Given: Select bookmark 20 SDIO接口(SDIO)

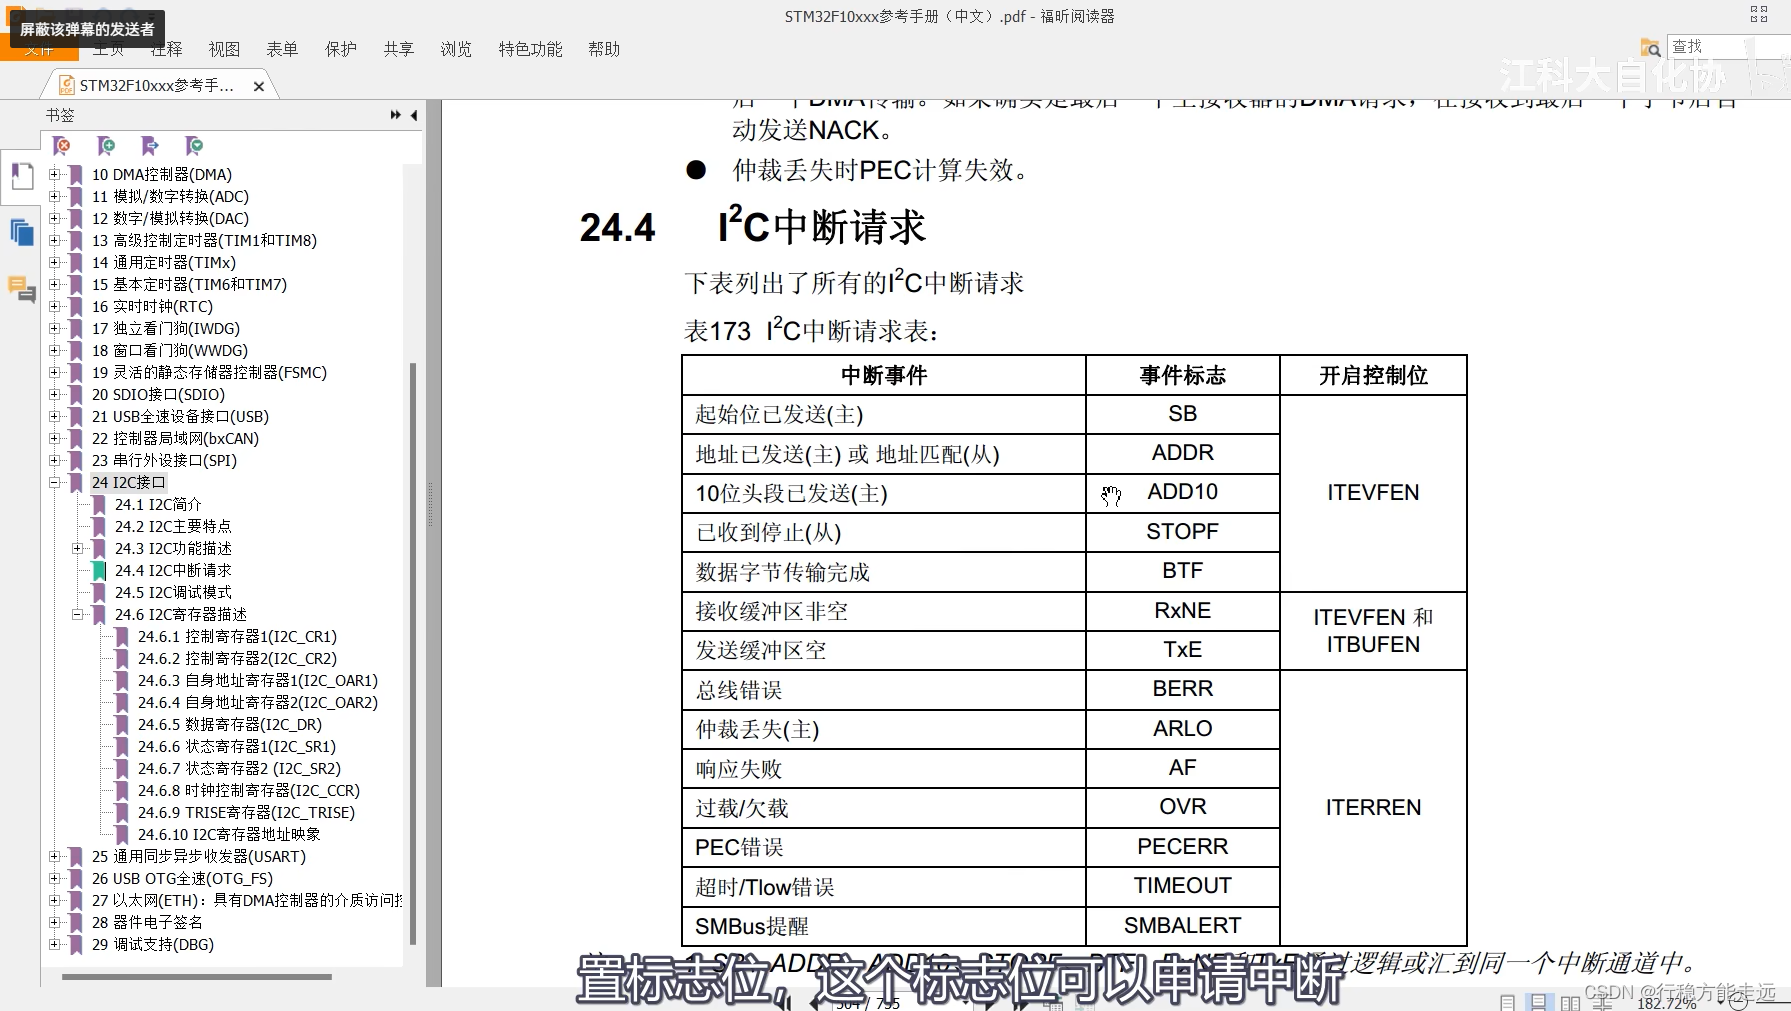Looking at the screenshot, I should 158,394.
